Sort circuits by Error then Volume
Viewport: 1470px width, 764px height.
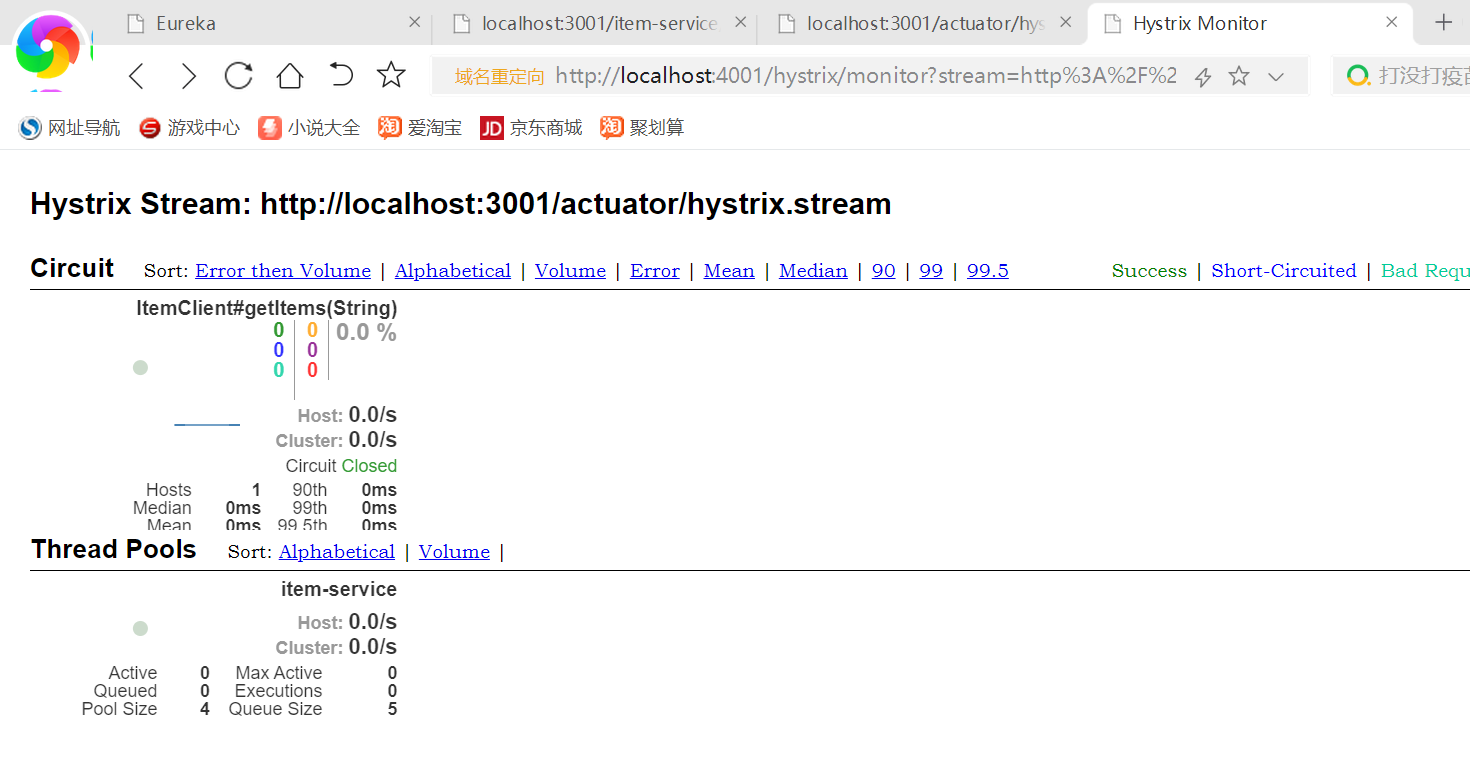coord(283,270)
